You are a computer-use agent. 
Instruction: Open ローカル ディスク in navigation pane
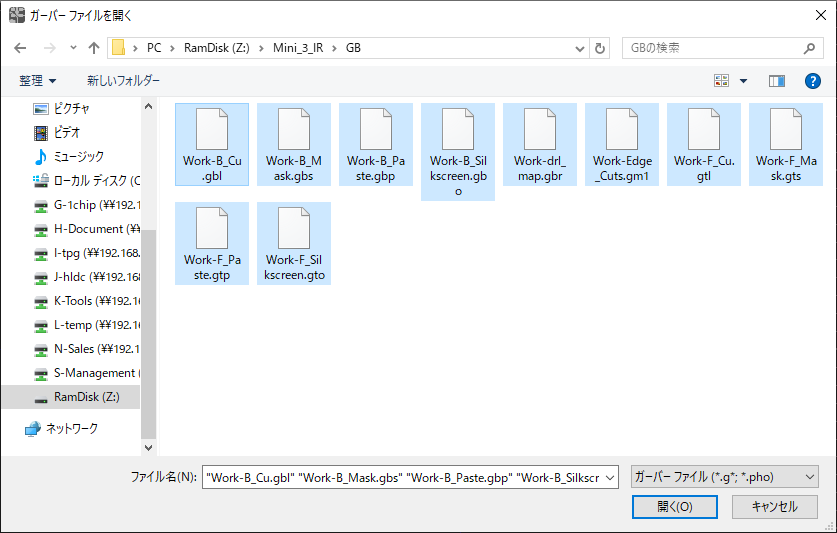pos(86,181)
